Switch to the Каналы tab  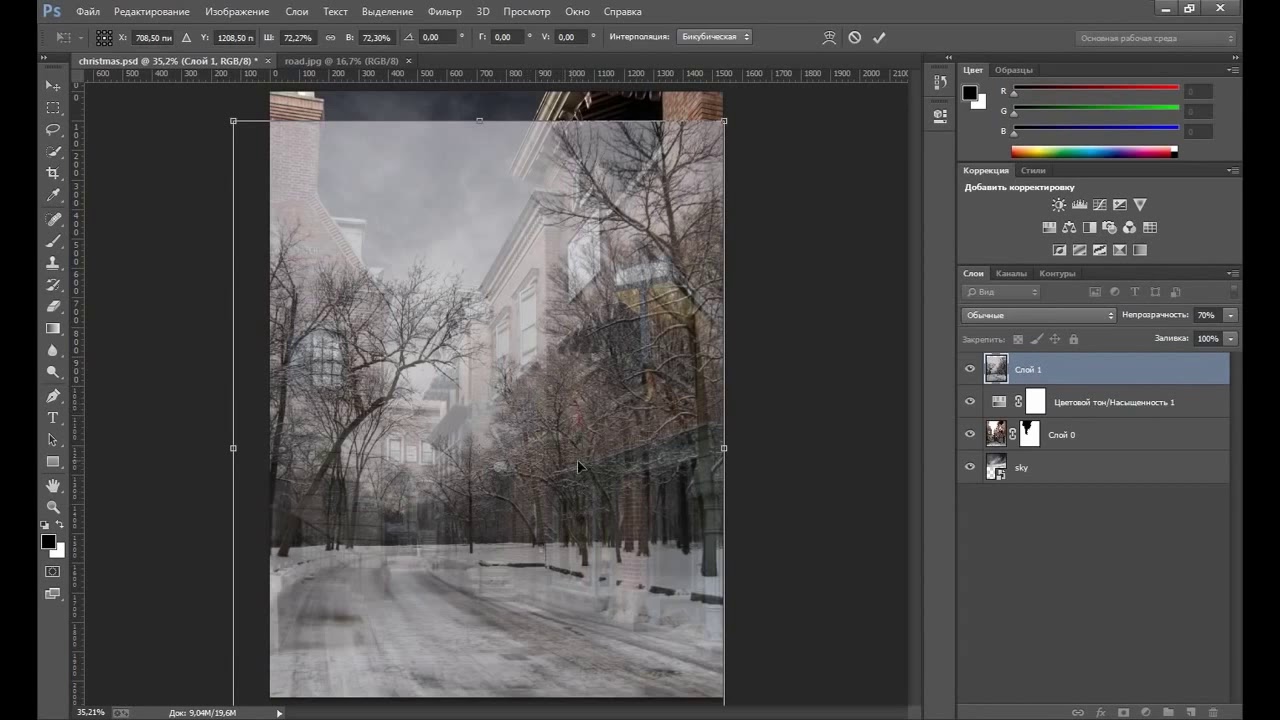(1011, 273)
